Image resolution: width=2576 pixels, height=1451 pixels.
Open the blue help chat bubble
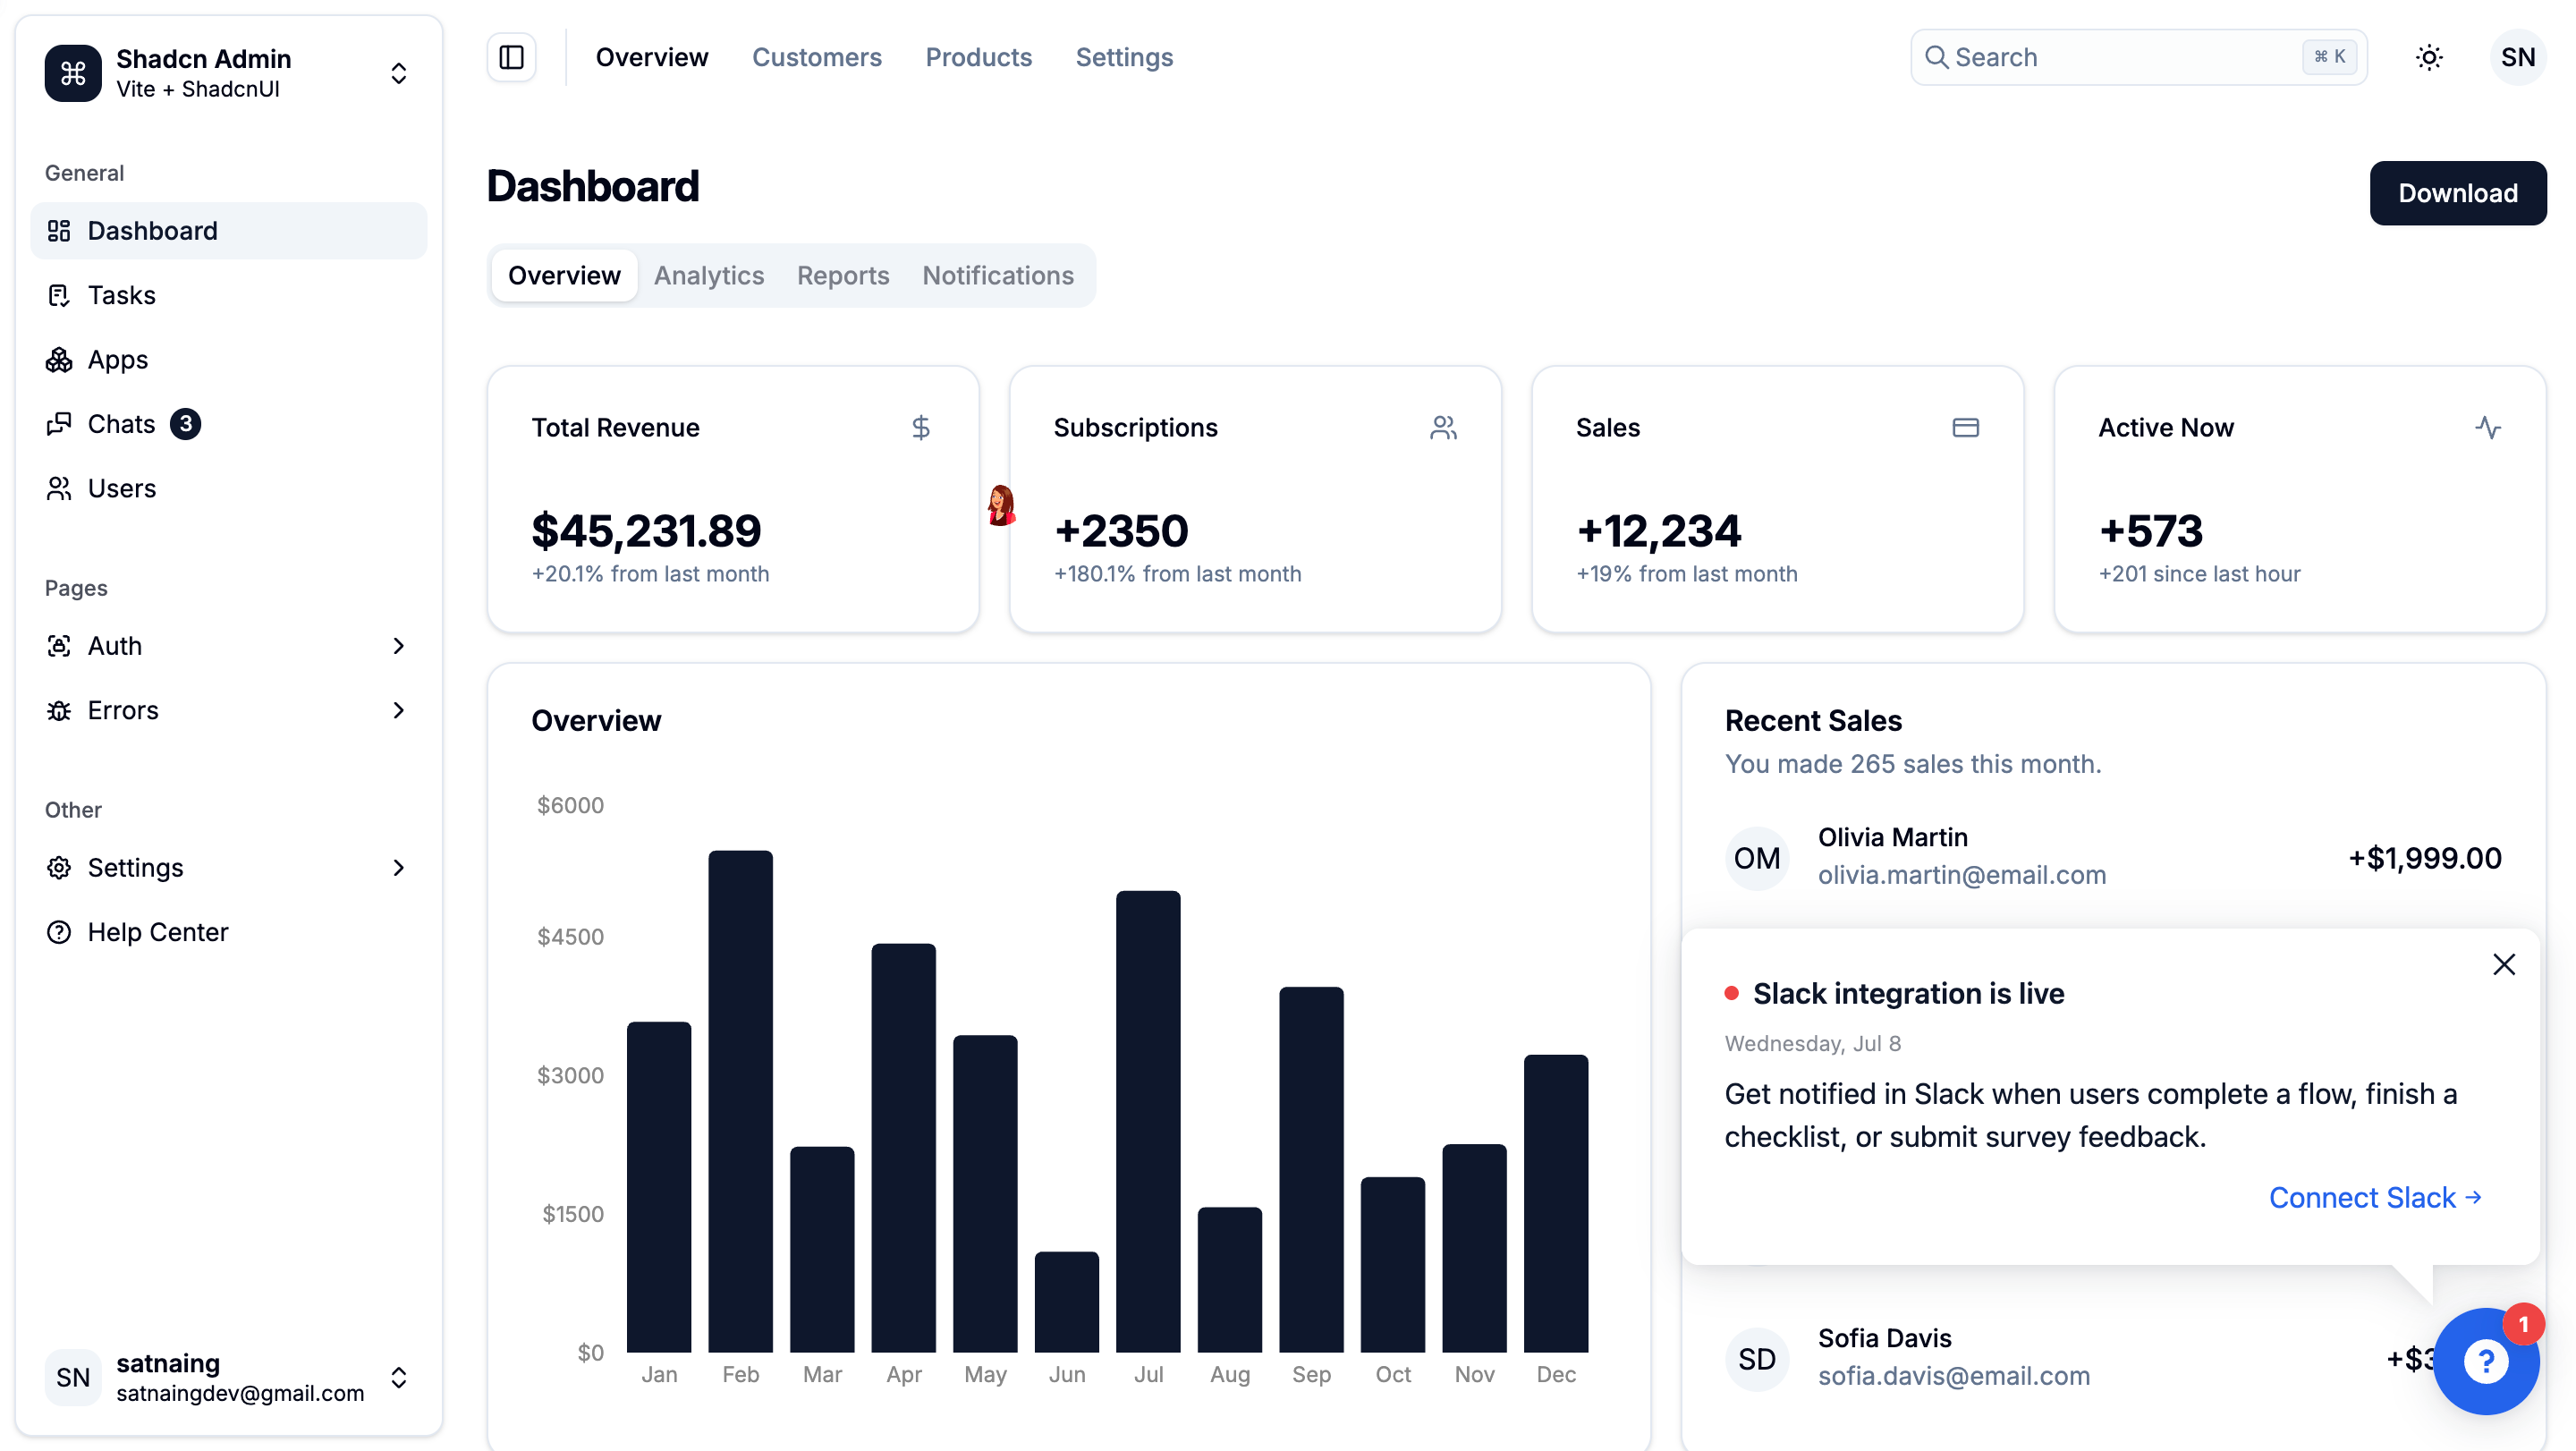(x=2486, y=1361)
